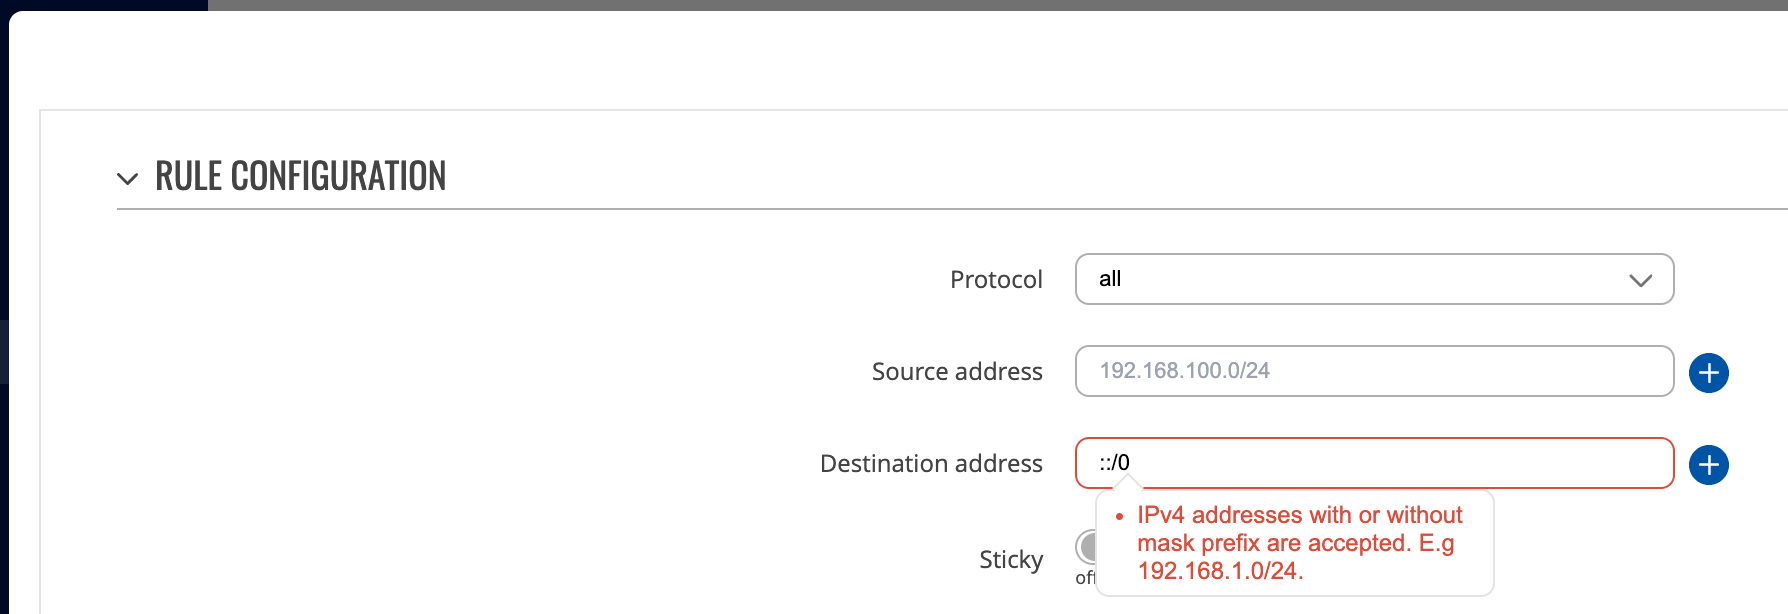Click the 192.168.100.0/24 placeholder text
This screenshot has height=614, width=1788.
pos(1184,371)
